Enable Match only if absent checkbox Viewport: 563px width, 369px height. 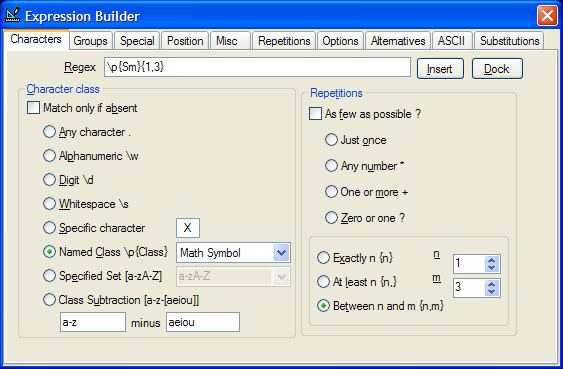(33, 108)
